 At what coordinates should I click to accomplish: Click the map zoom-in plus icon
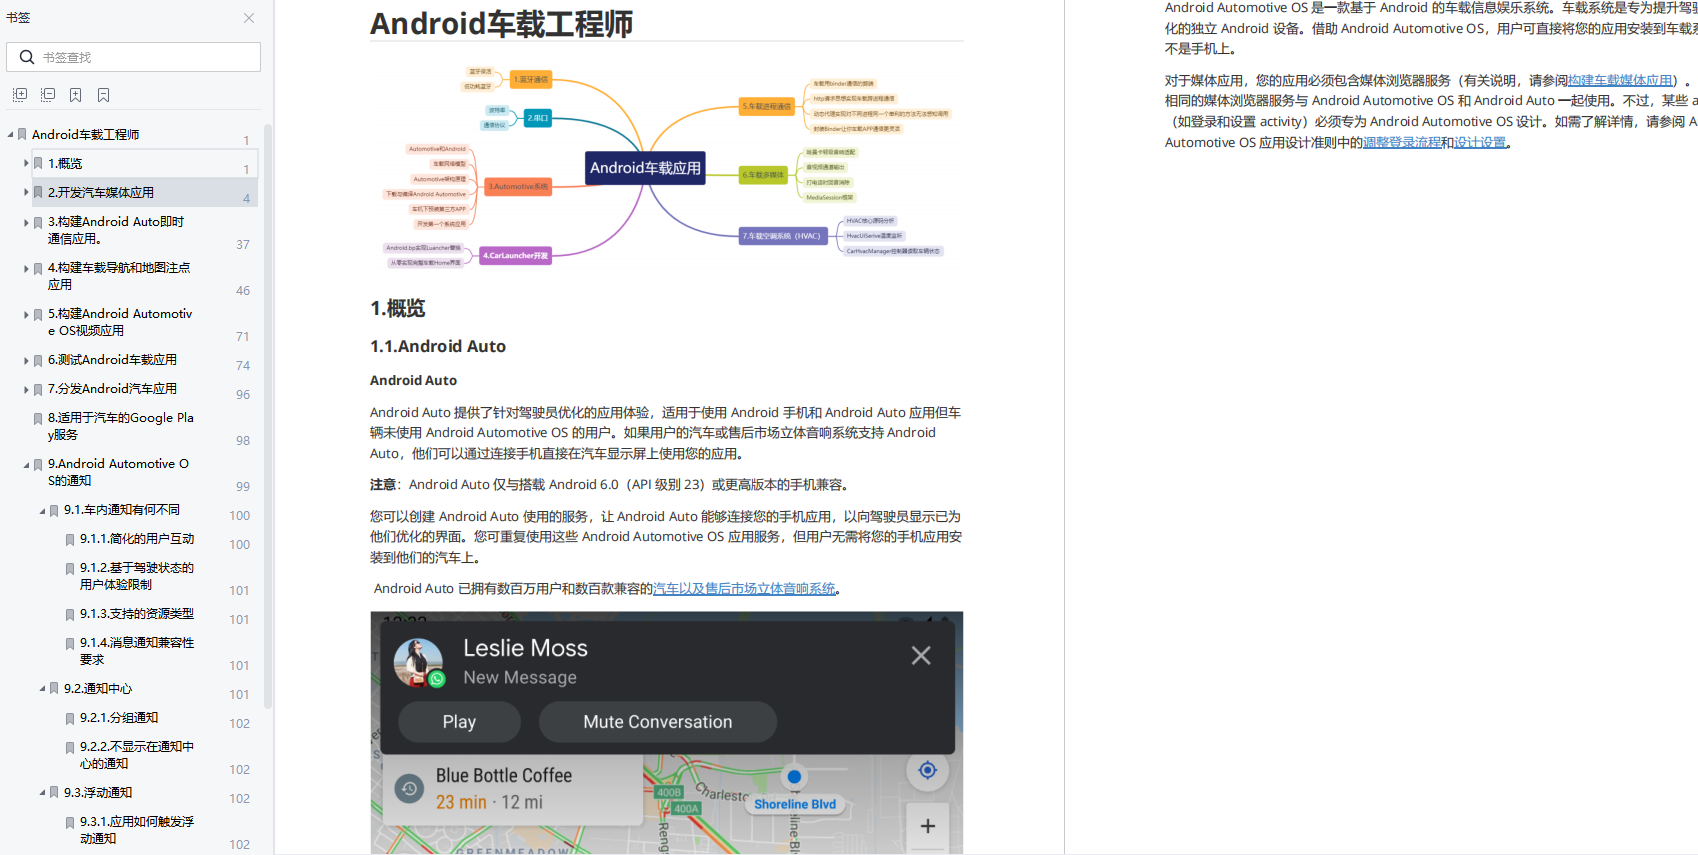point(927,826)
